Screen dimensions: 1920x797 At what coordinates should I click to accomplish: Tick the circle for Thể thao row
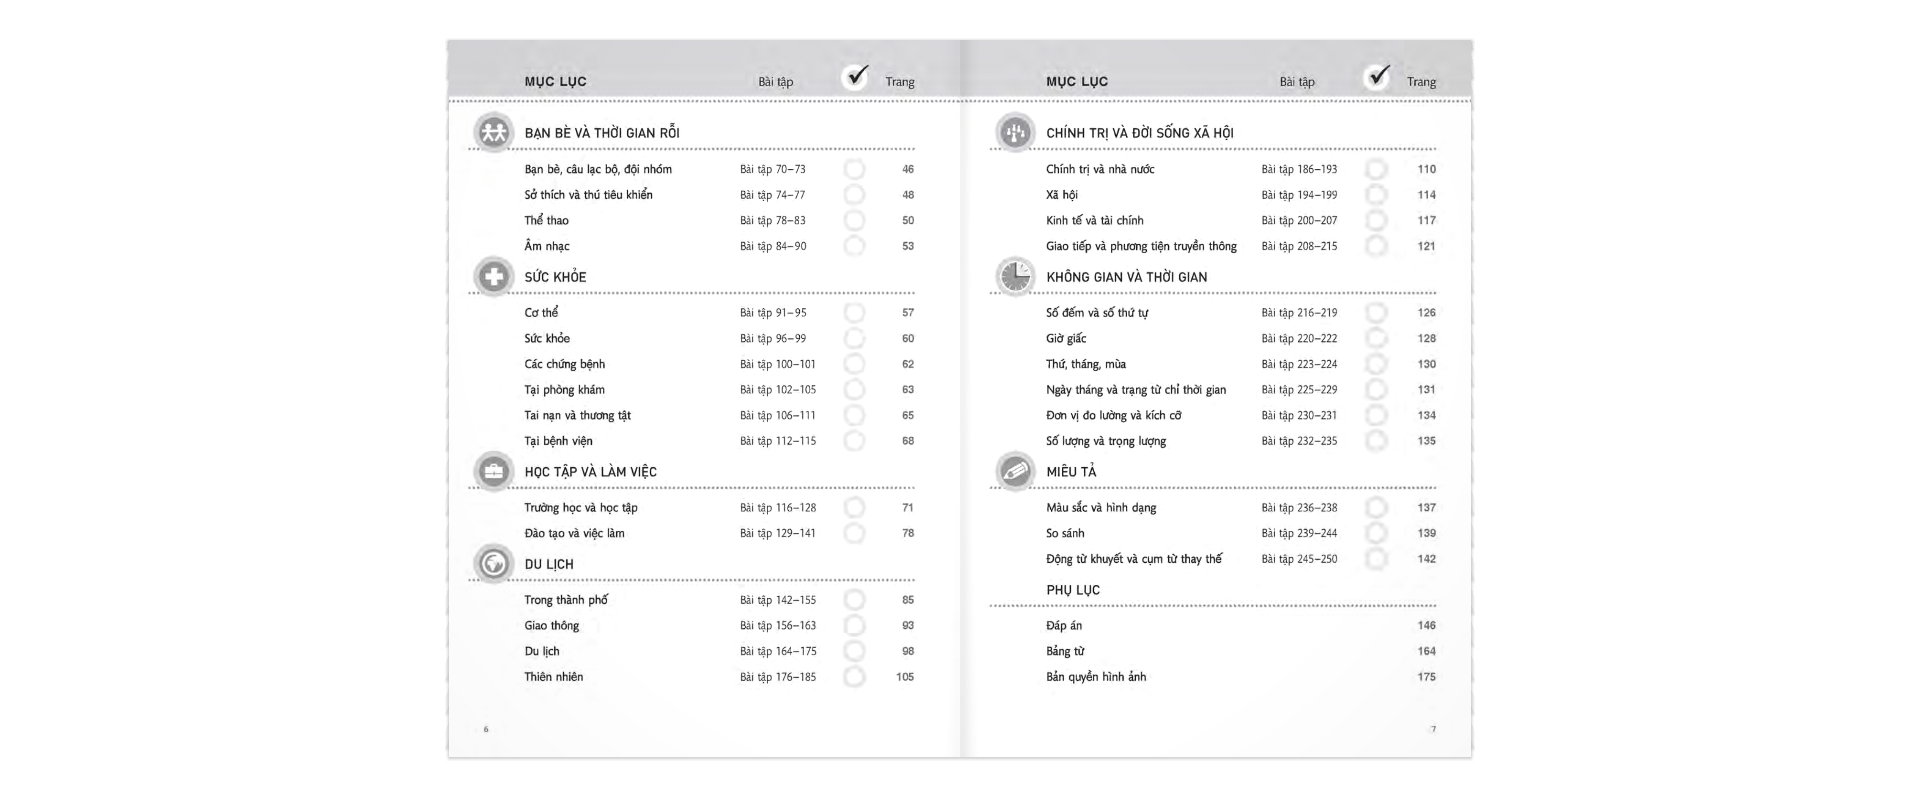[854, 220]
